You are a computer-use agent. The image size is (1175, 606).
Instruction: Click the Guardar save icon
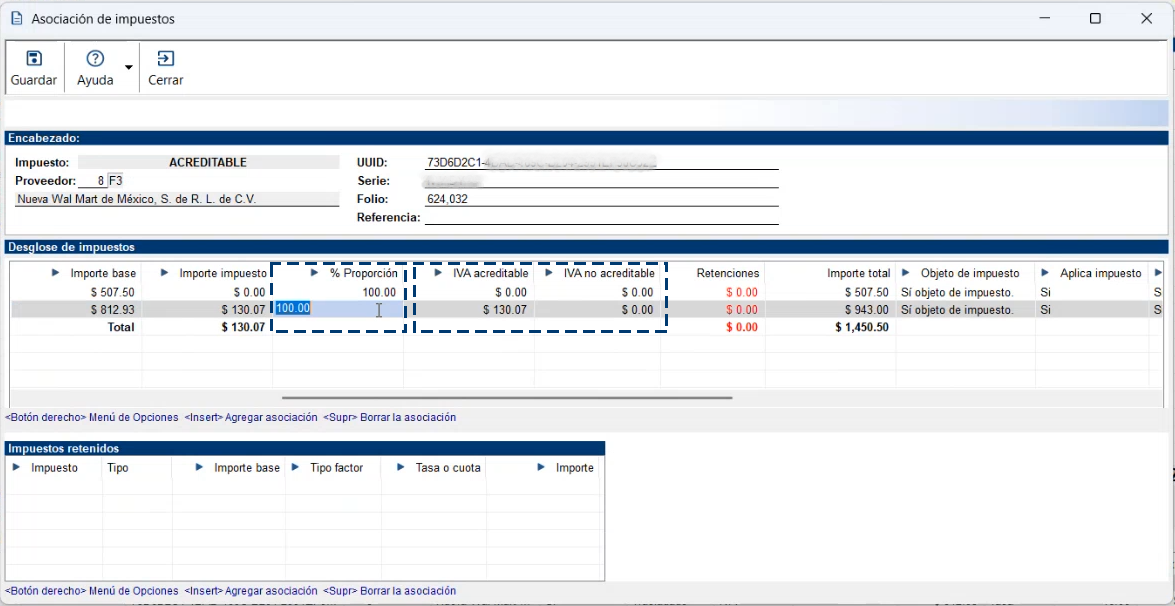[34, 59]
